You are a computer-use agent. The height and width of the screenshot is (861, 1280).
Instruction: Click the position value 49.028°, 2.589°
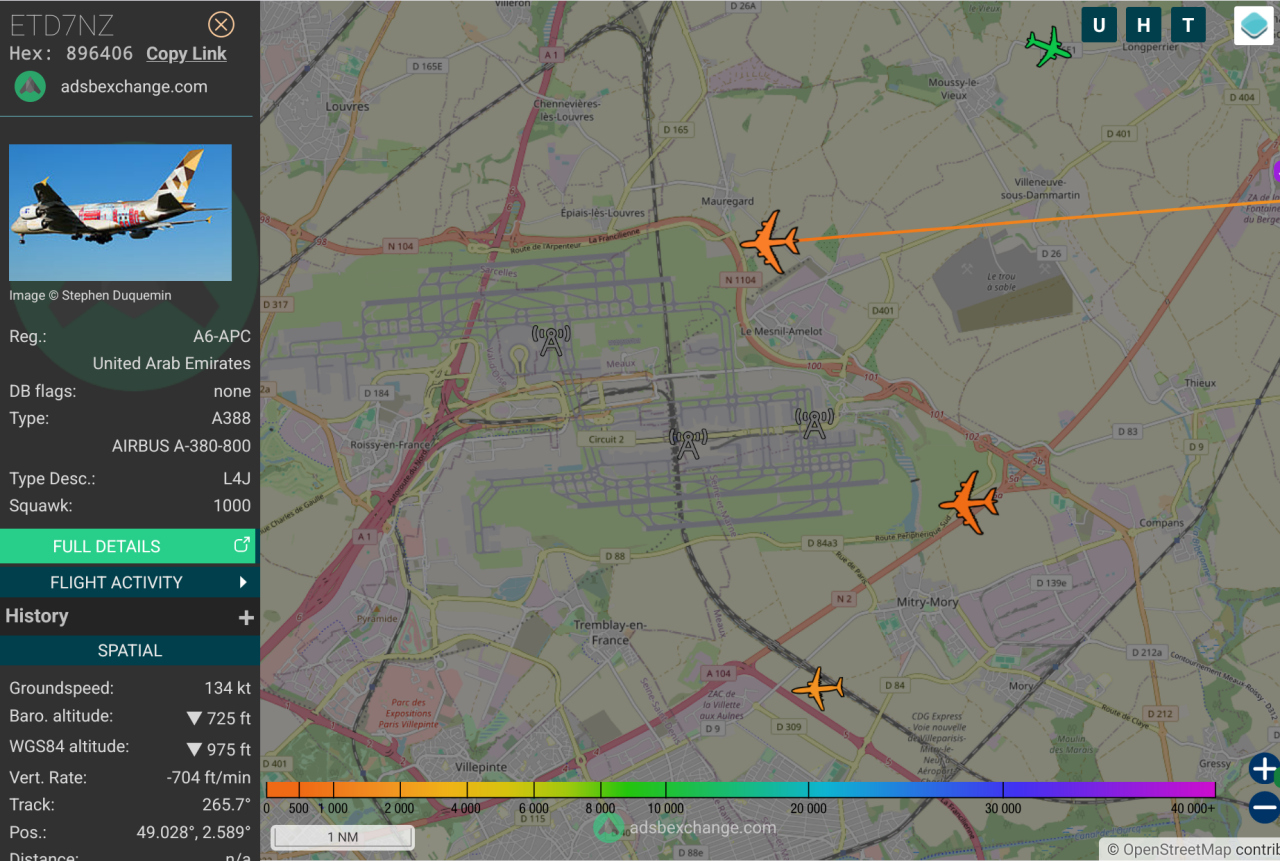pyautogui.click(x=194, y=832)
